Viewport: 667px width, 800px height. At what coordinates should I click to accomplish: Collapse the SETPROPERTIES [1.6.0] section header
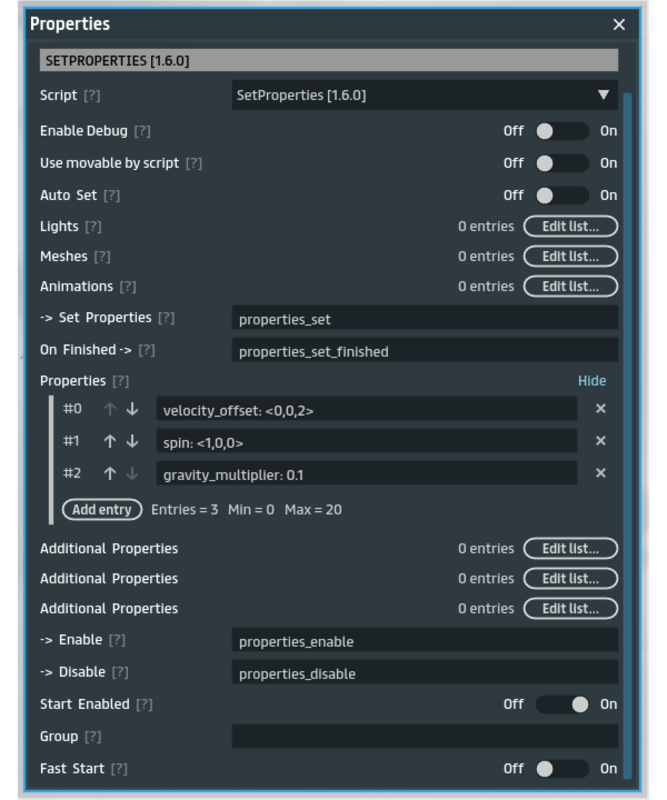coord(328,61)
